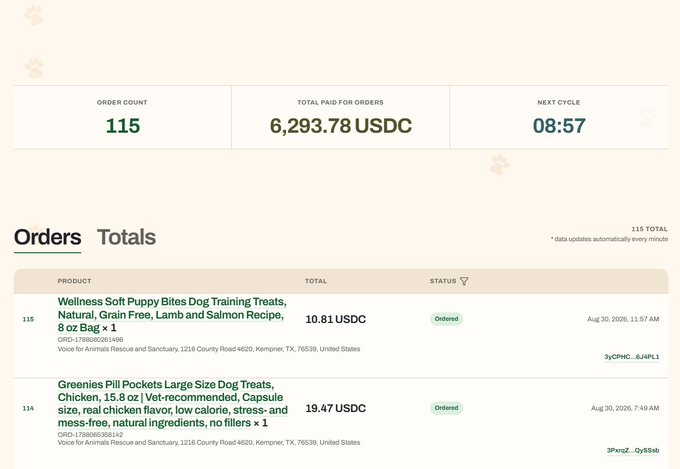The image size is (680, 469).
Task: Click the TOTAL column header
Action: click(316, 281)
